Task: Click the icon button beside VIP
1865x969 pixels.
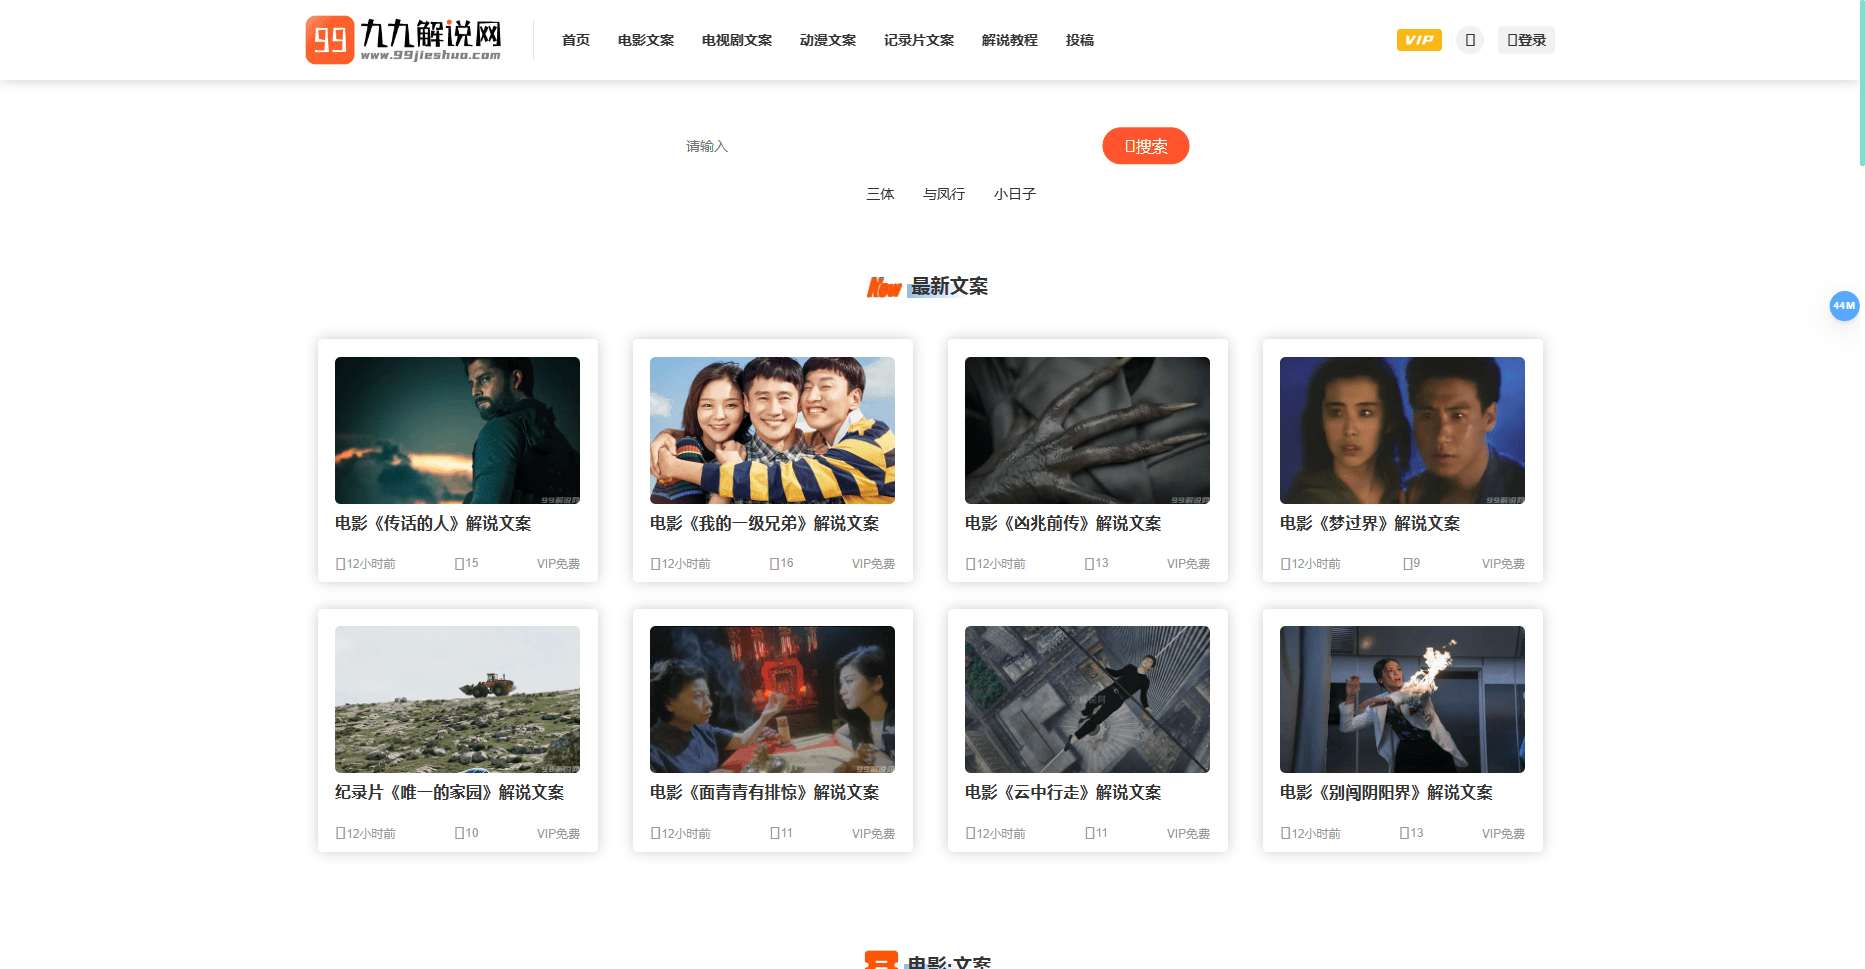Action: point(1470,40)
